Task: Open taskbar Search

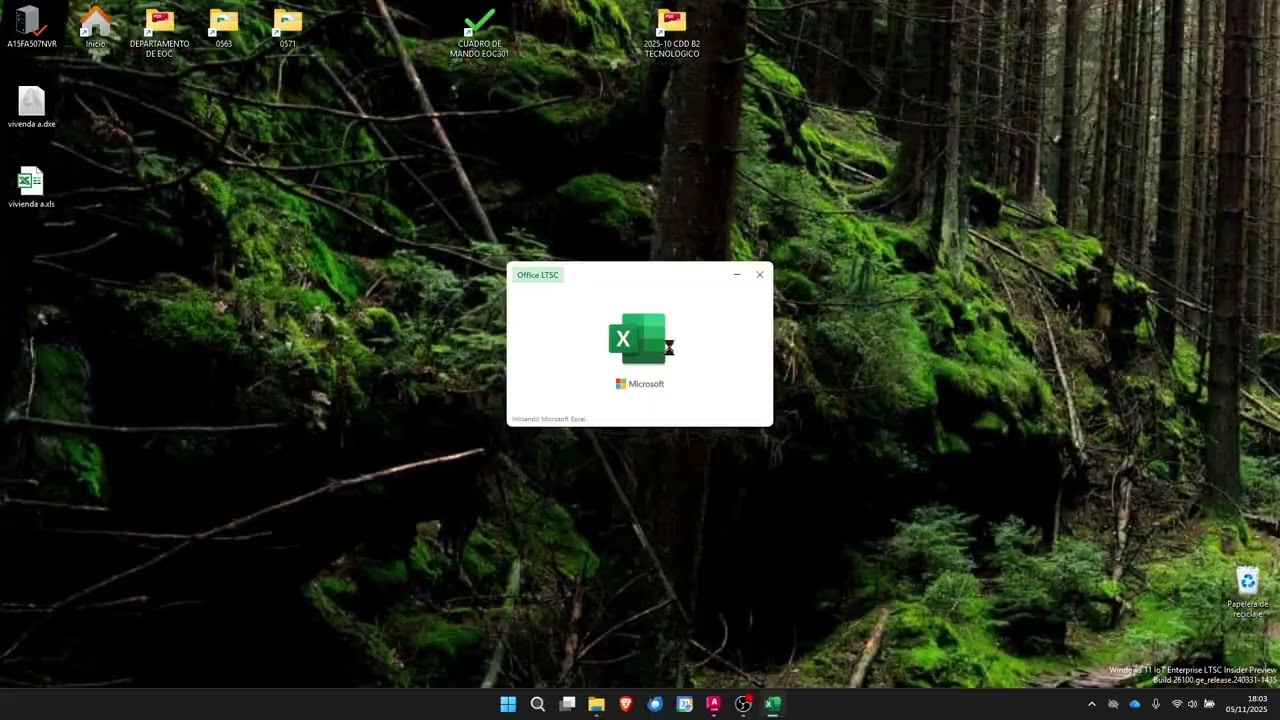Action: tap(537, 704)
